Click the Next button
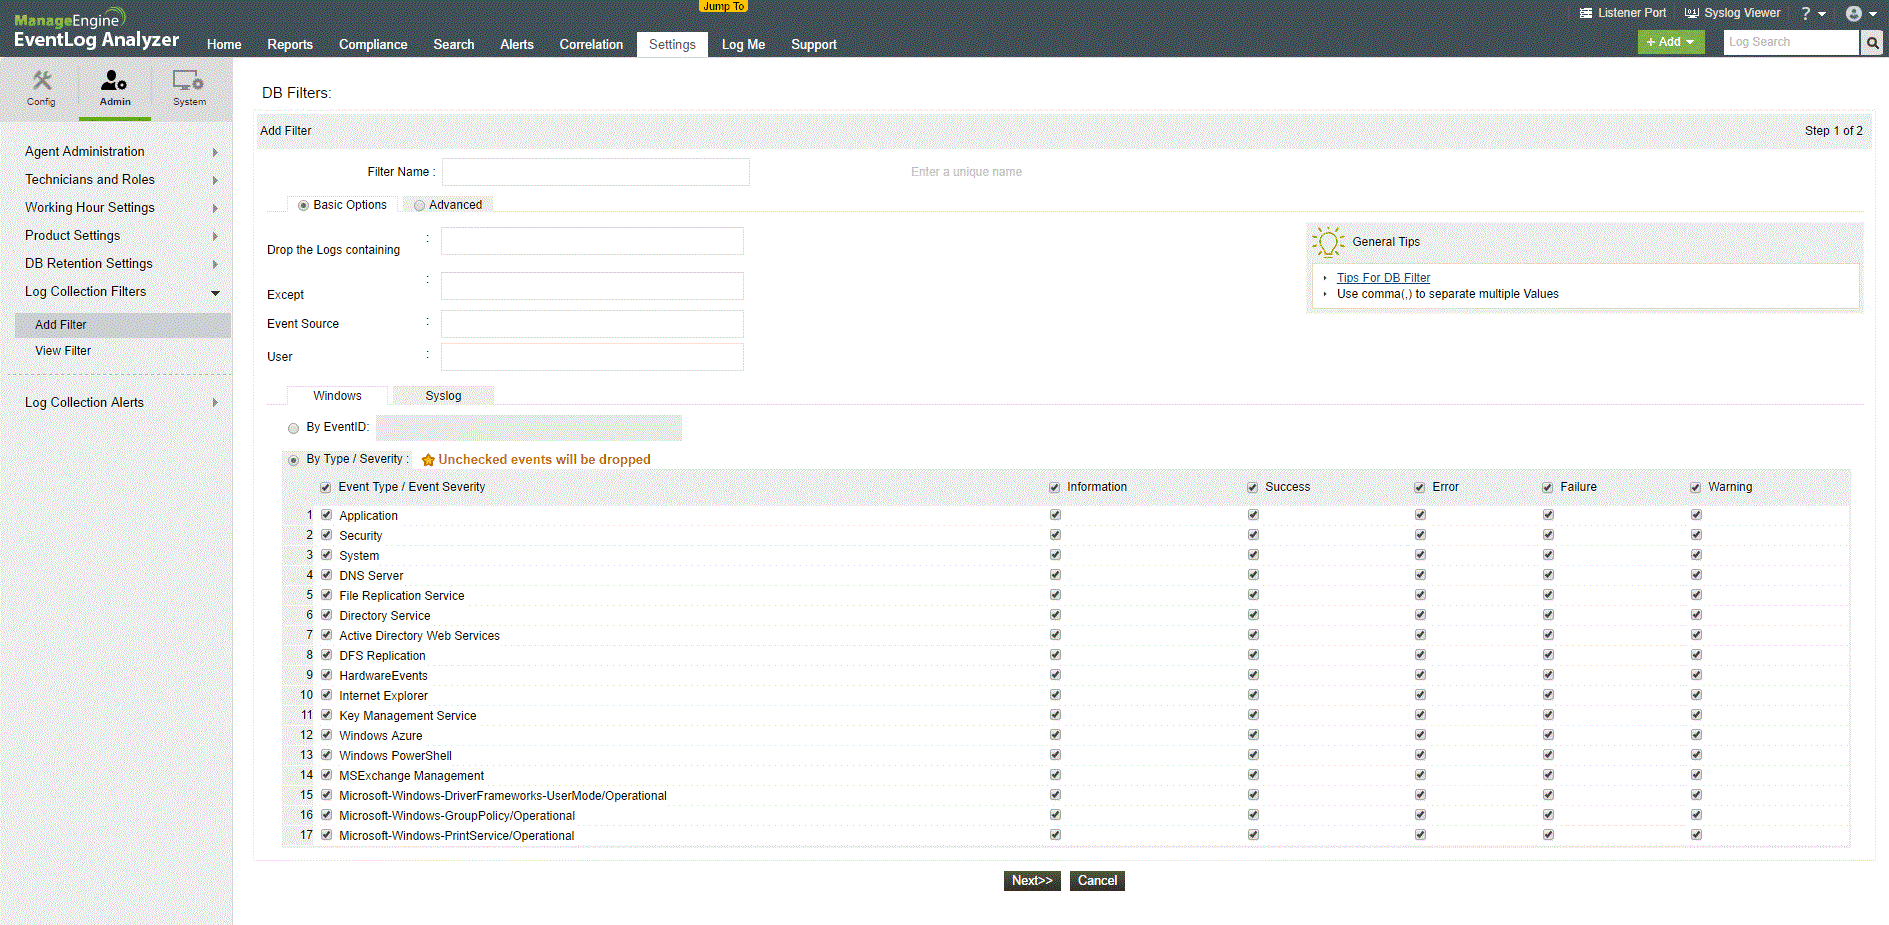The height and width of the screenshot is (925, 1889). coord(1032,880)
